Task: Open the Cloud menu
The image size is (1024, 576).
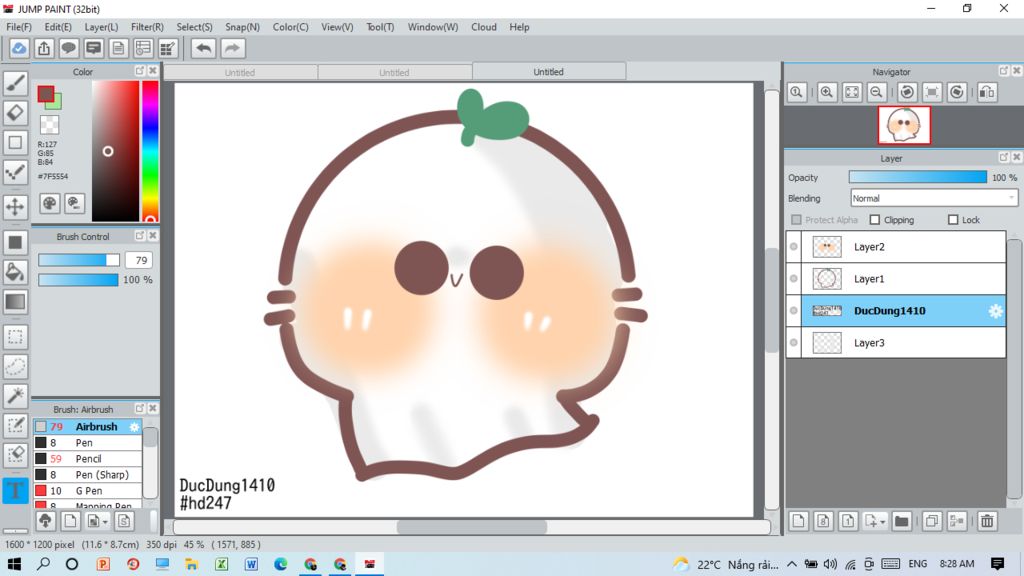Action: pos(484,27)
